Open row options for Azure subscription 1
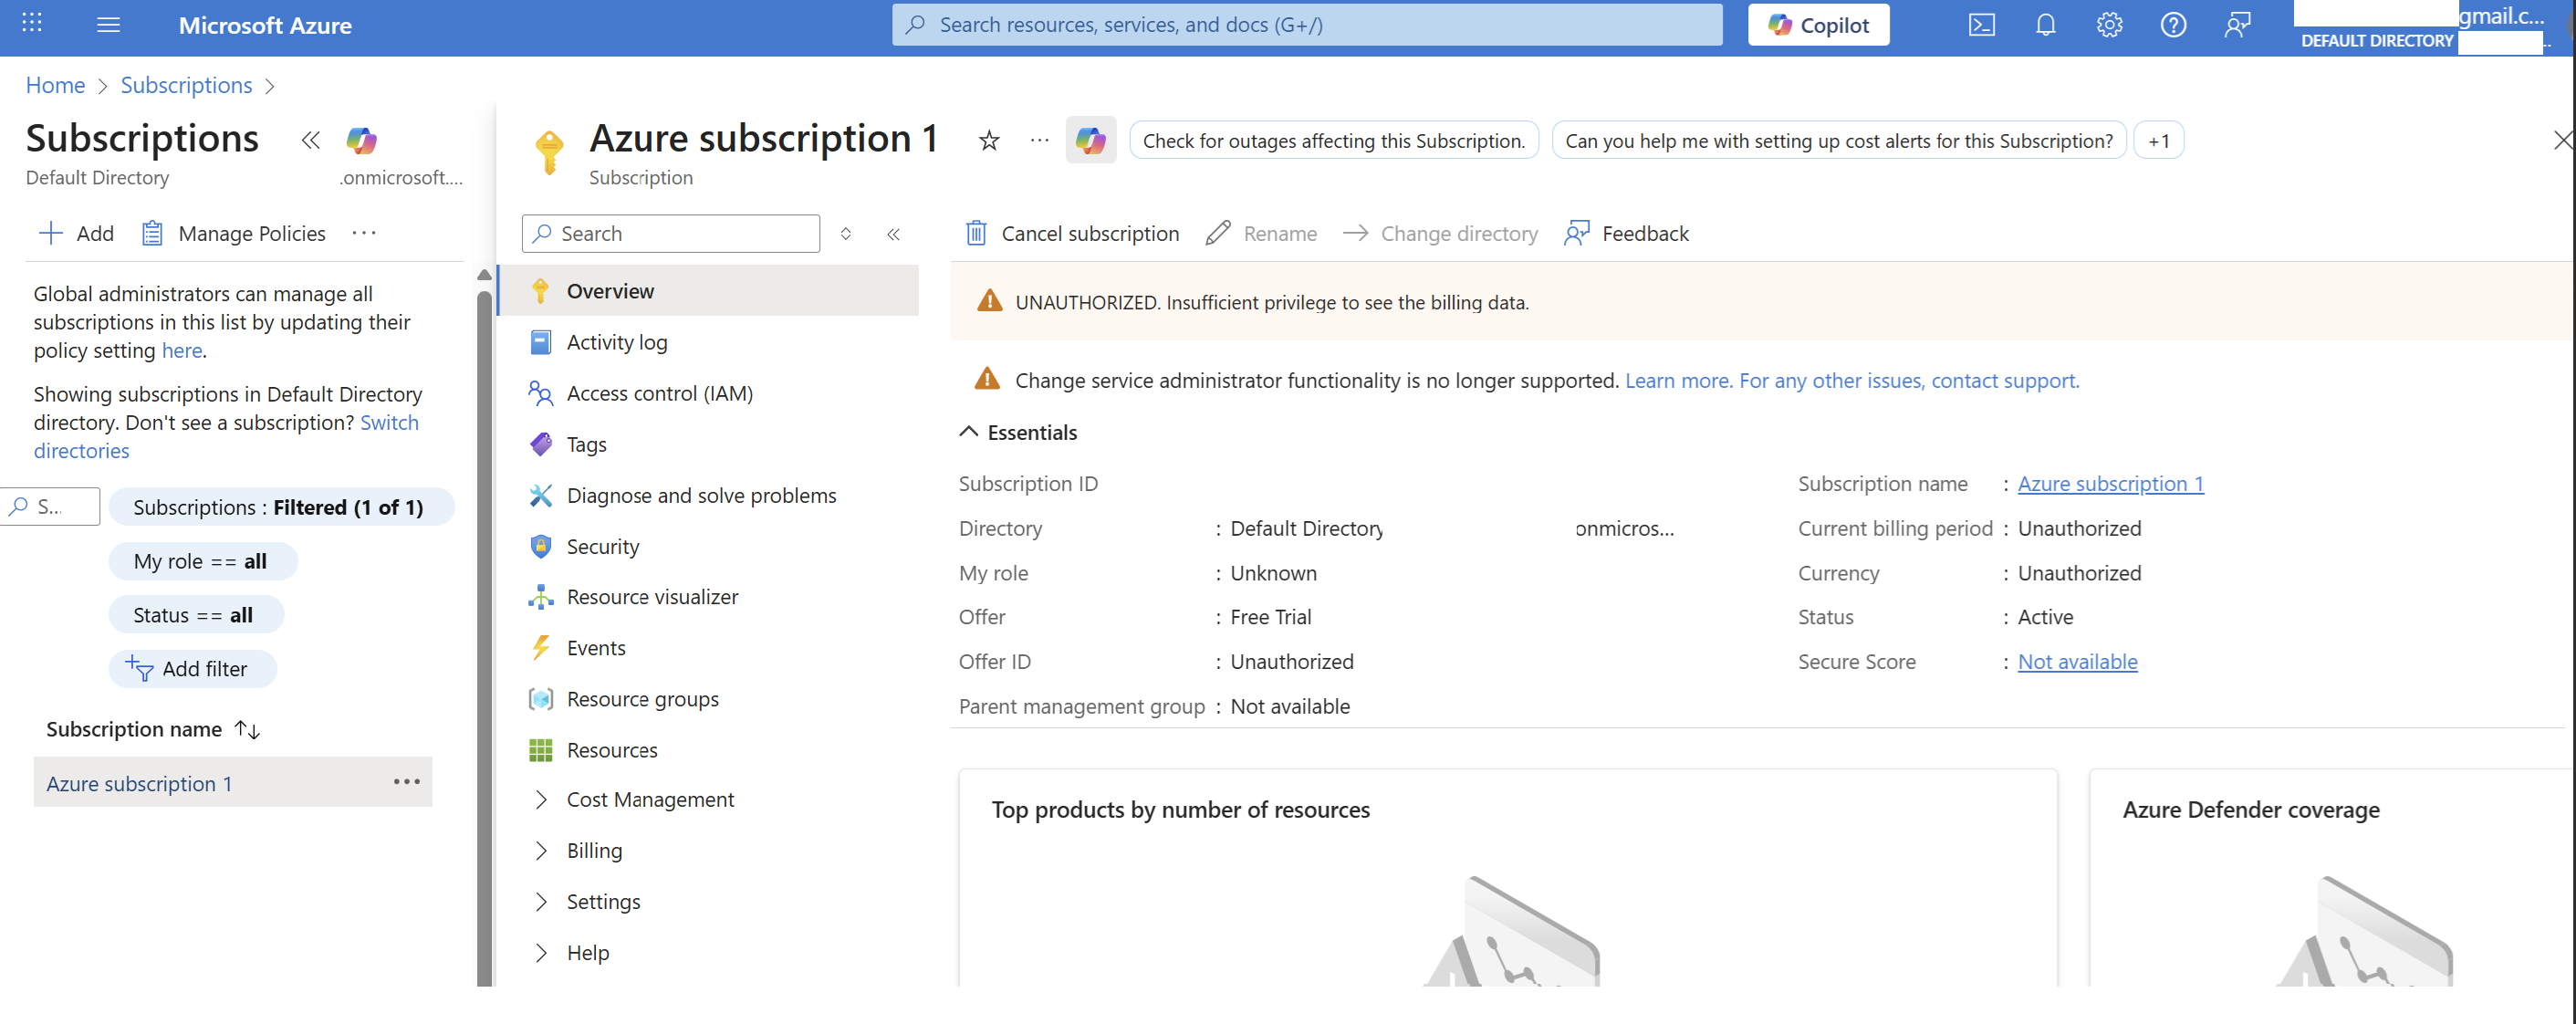Screen dimensions: 2576x1024 tap(406, 782)
